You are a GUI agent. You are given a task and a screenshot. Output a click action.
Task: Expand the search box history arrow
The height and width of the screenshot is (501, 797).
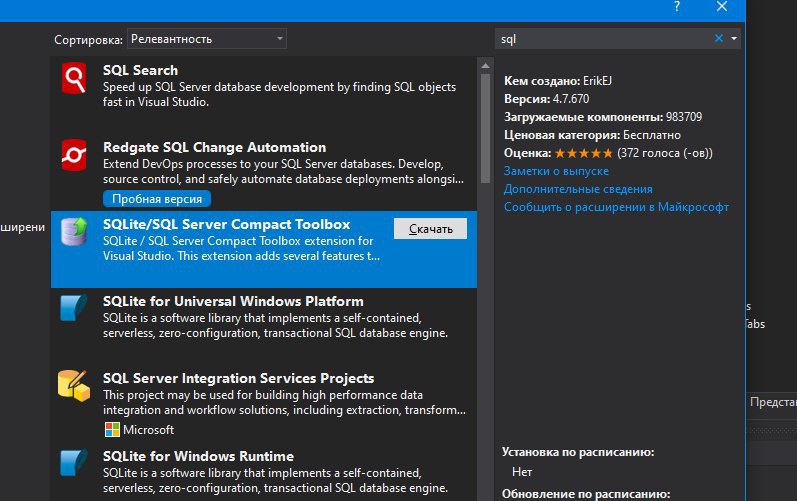click(x=734, y=39)
